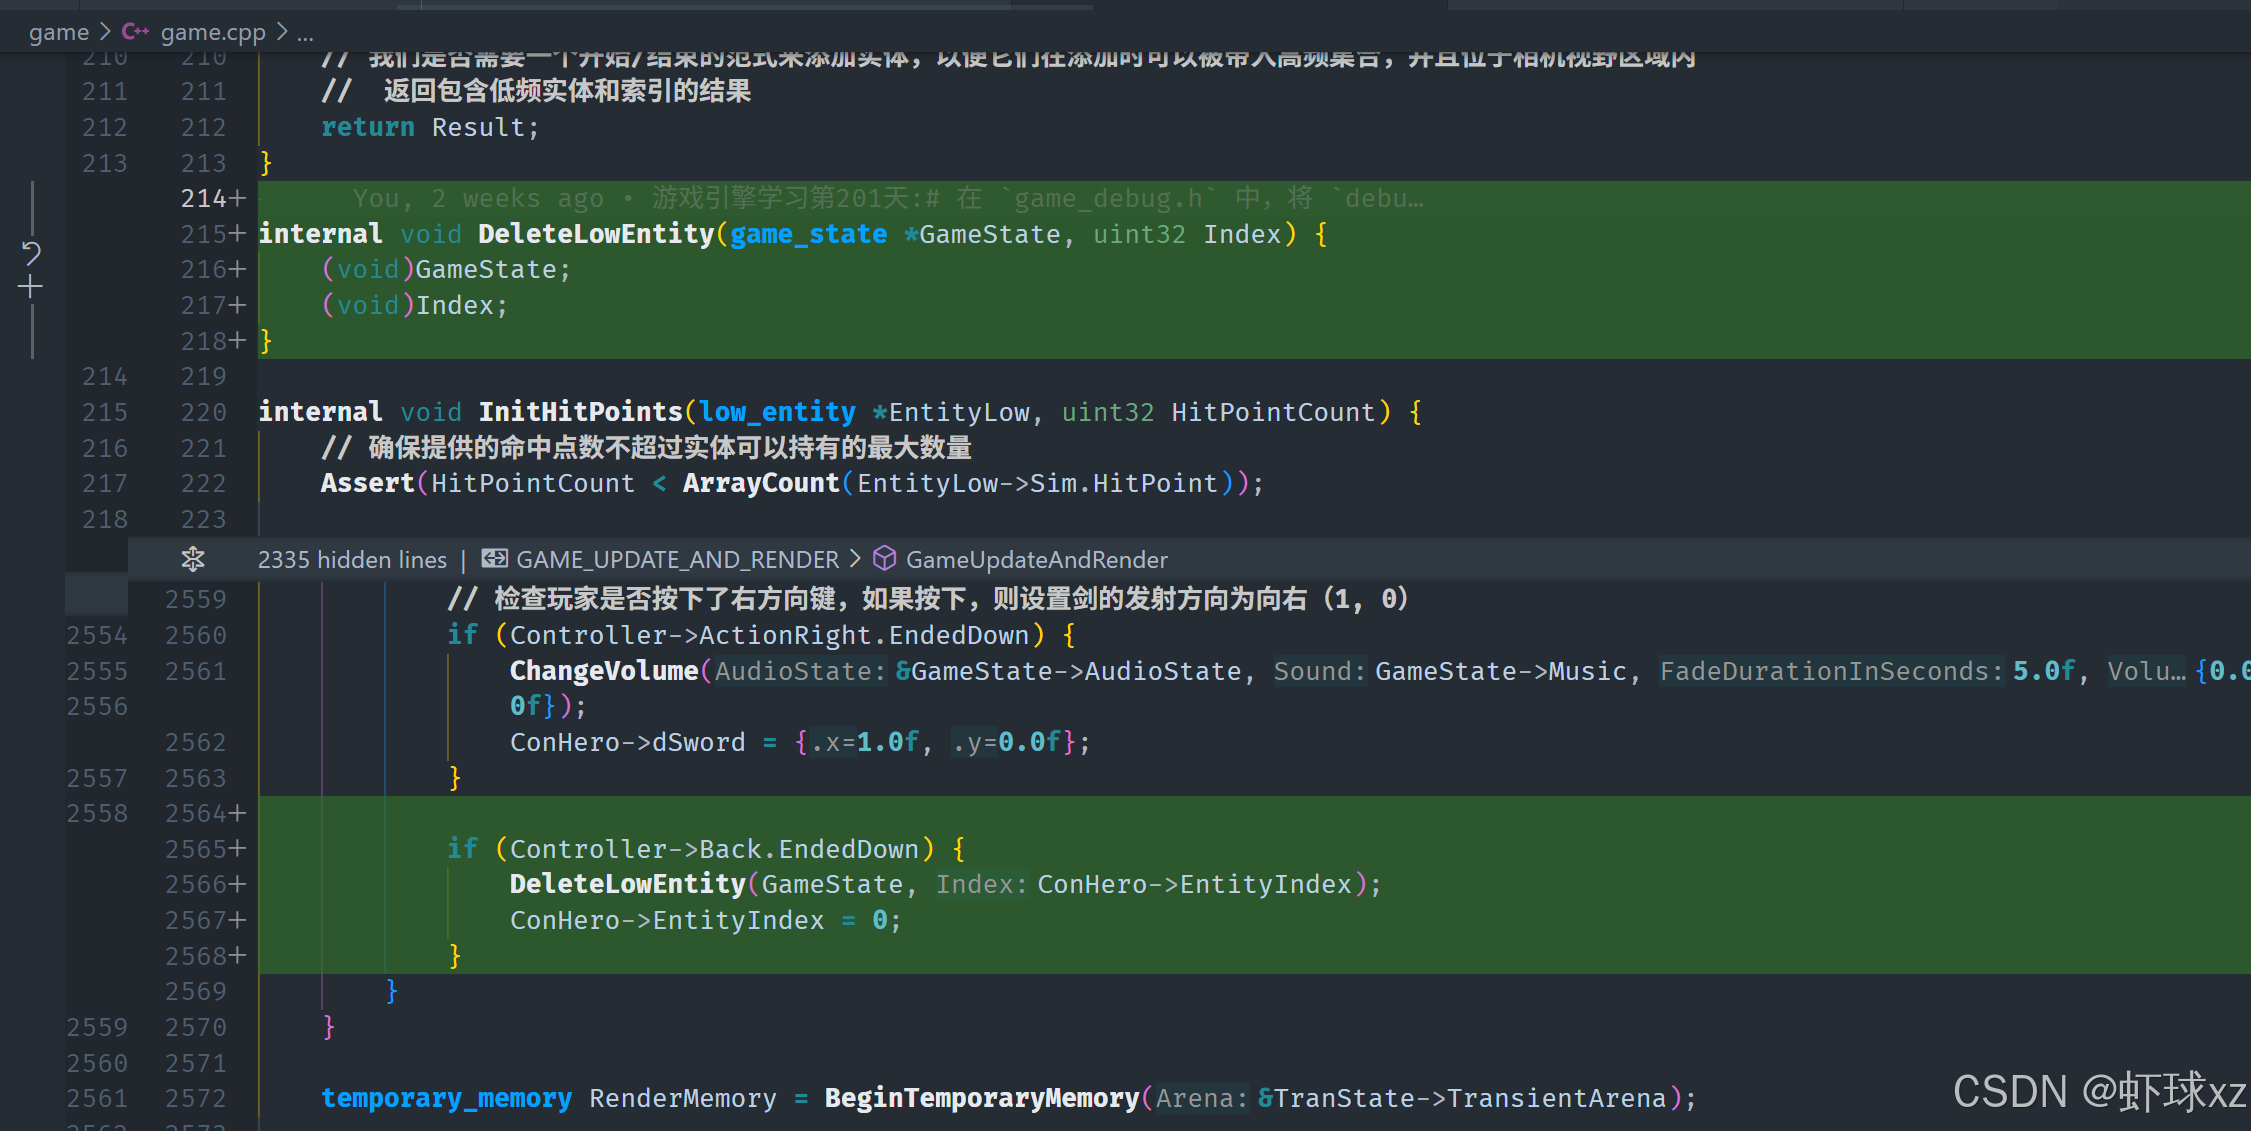The image size is (2251, 1131).
Task: Click the 'Index:' inlay hint in DeleteLowEntity call
Action: [x=981, y=885]
